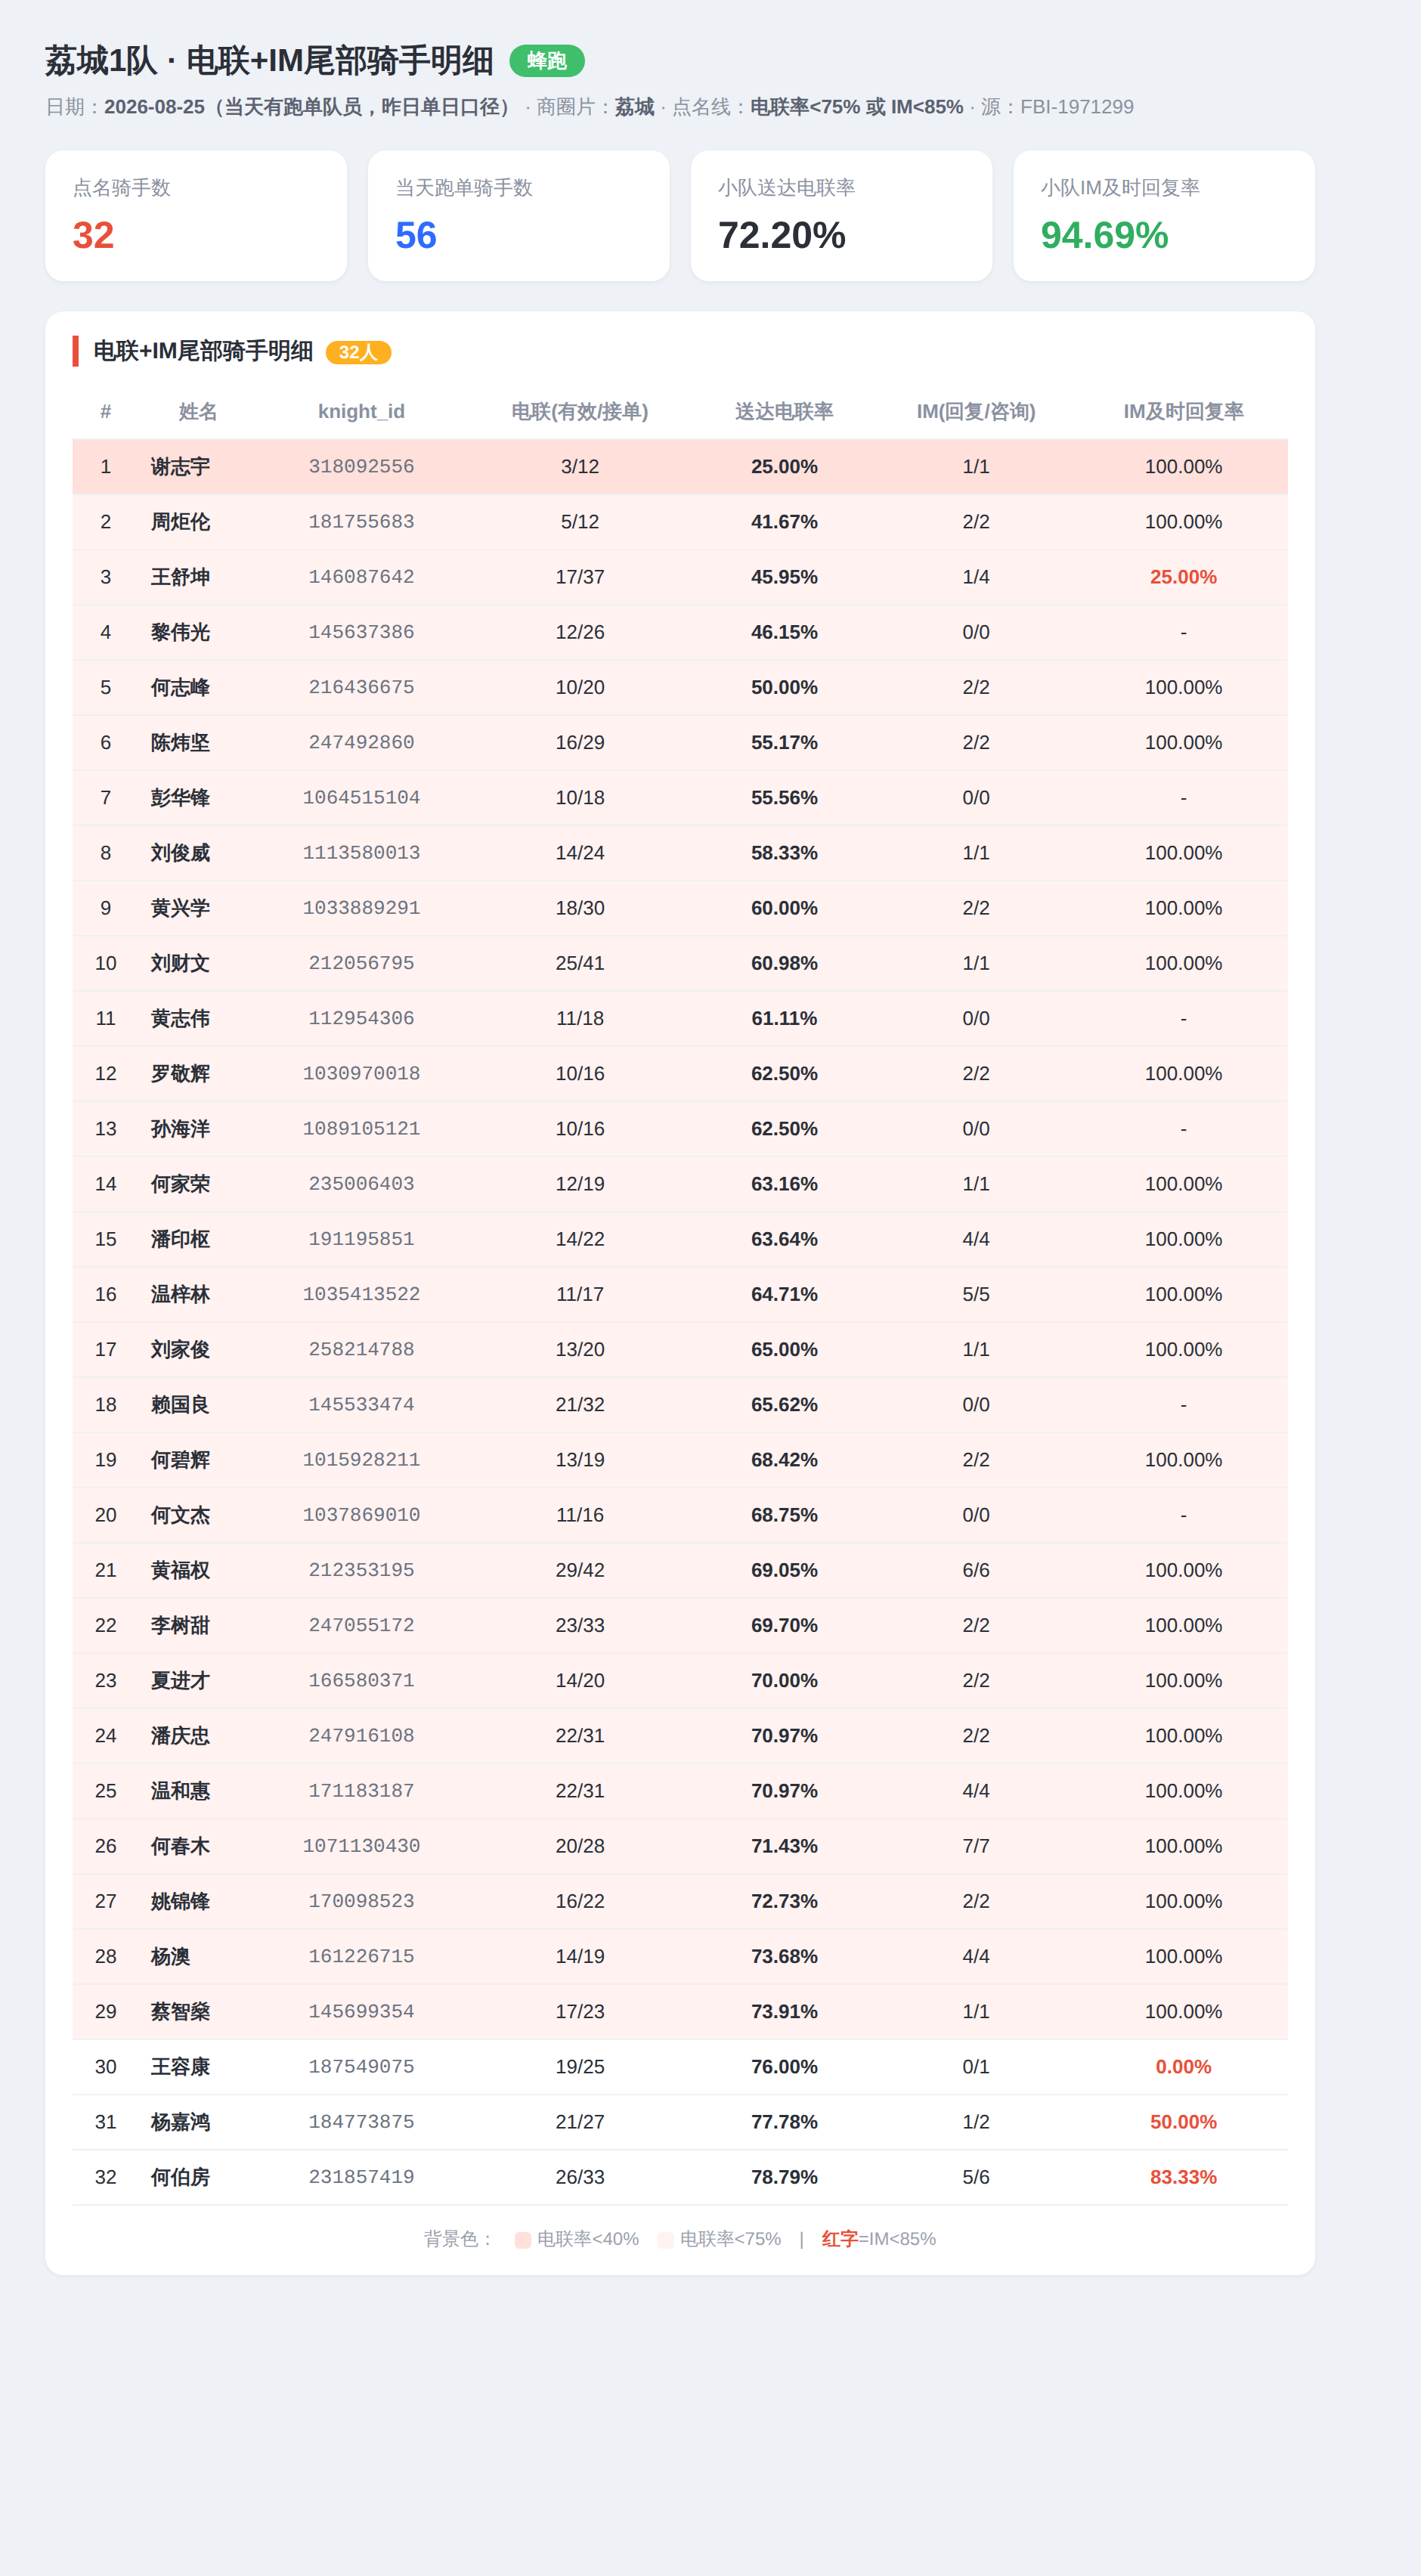The height and width of the screenshot is (2576, 1421).
Task: Click the 电联(有效/接单) column header
Action: click(x=580, y=411)
